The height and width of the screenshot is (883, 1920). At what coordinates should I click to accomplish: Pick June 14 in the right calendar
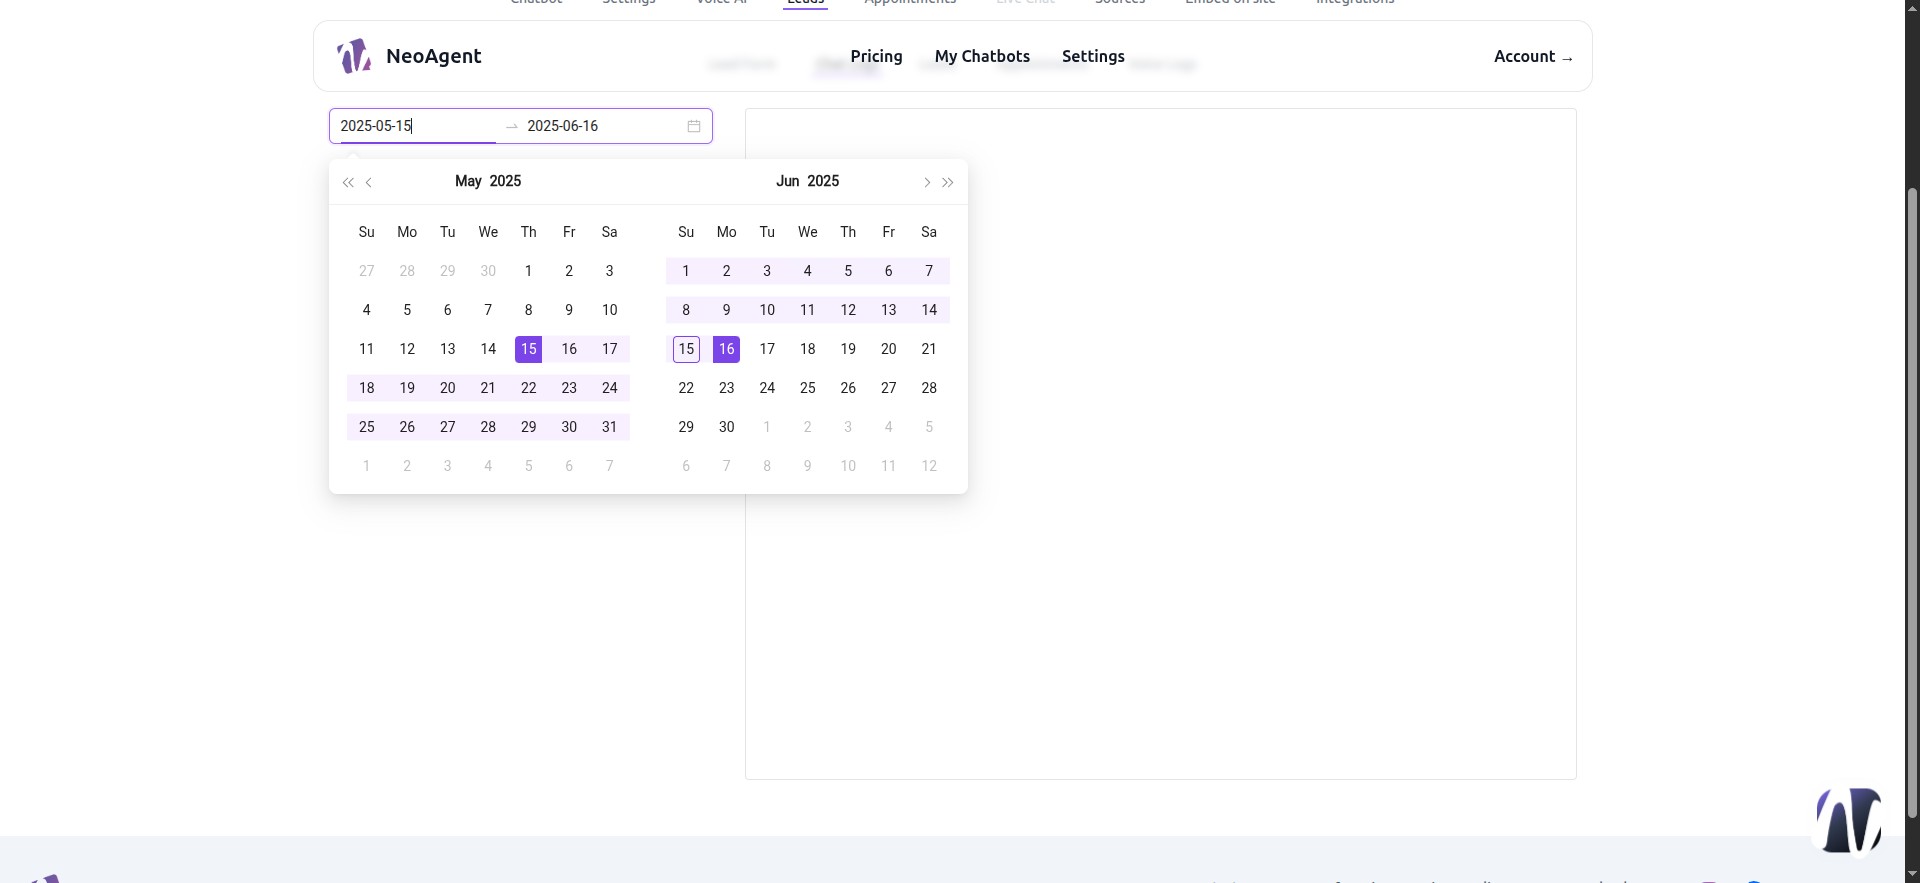click(x=929, y=310)
